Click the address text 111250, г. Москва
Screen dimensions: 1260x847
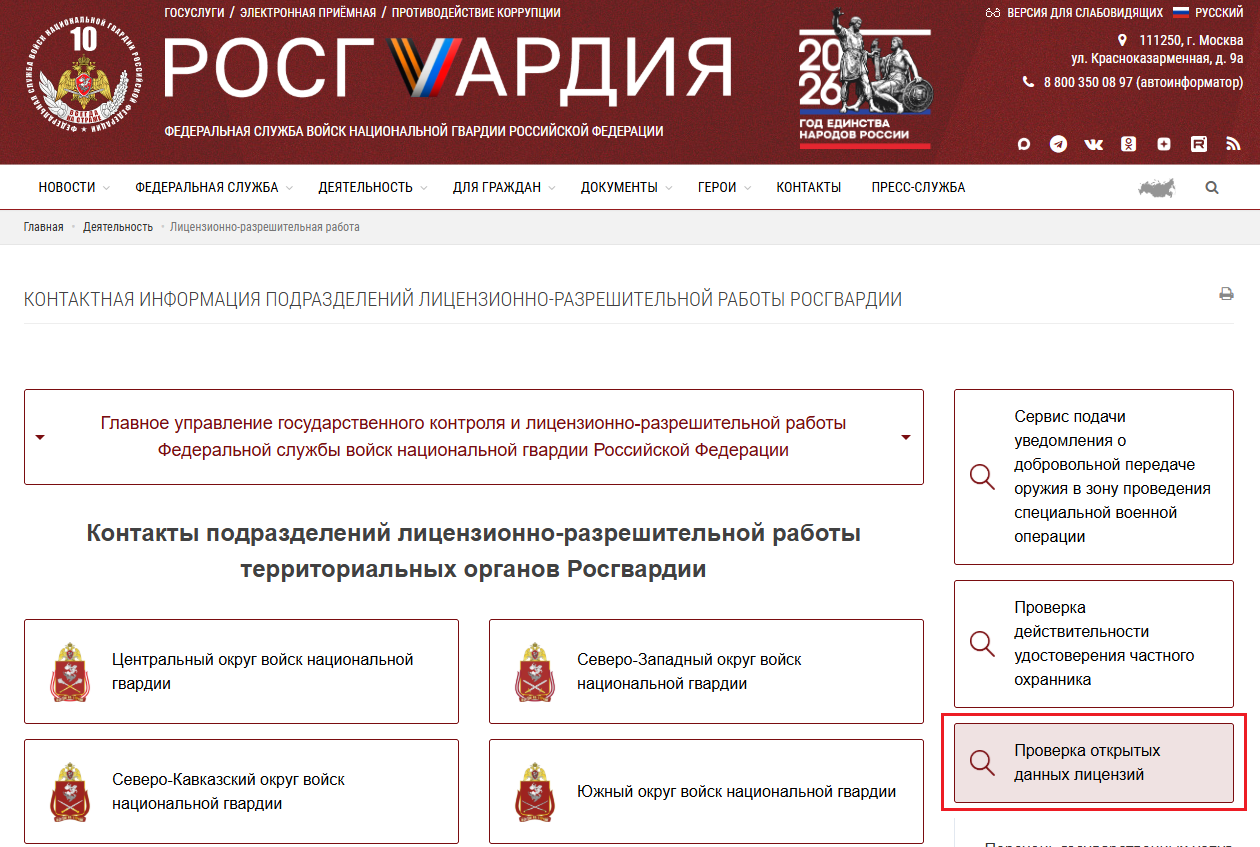coord(1191,41)
